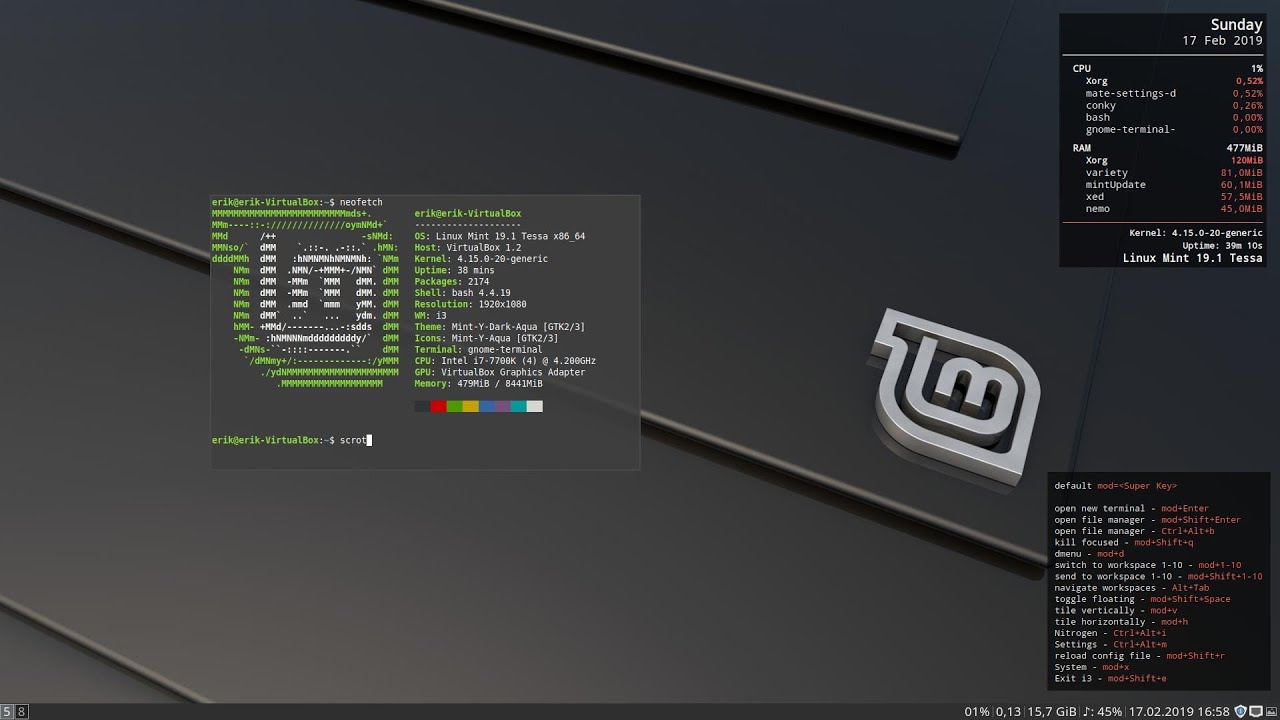
Task: Click the 17 Feb 2019 date in conky
Action: coord(1222,41)
